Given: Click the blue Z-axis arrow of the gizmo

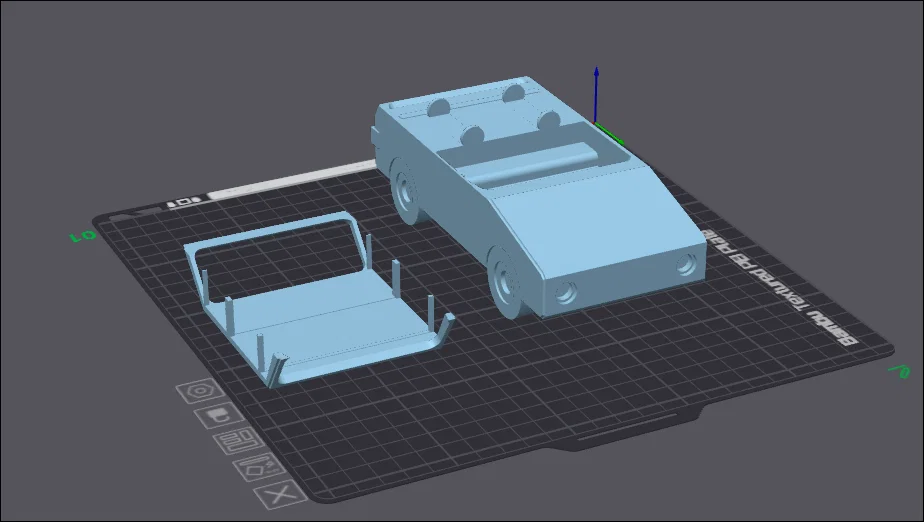Looking at the screenshot, I should point(596,94).
